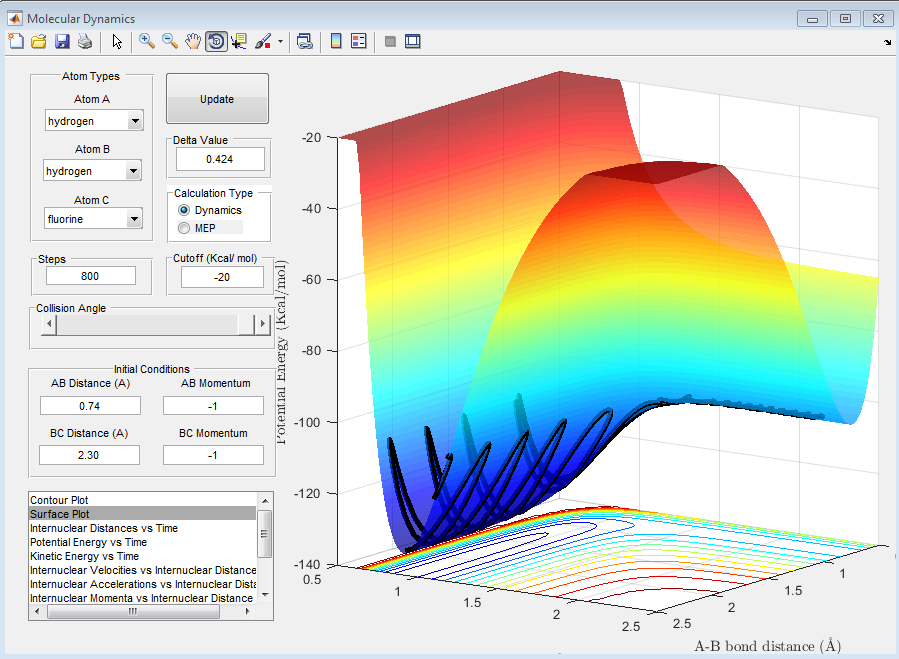Viewport: 899px width, 659px height.
Task: Open the Atom B dropdown
Action: pyautogui.click(x=134, y=171)
